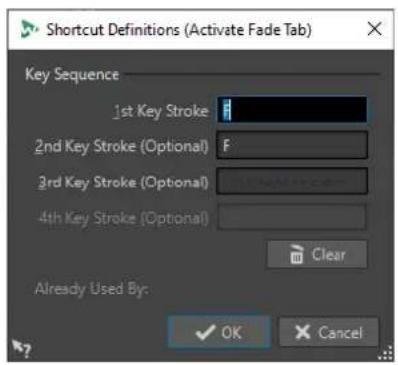Click the checkmark icon on the OK button

point(205,332)
